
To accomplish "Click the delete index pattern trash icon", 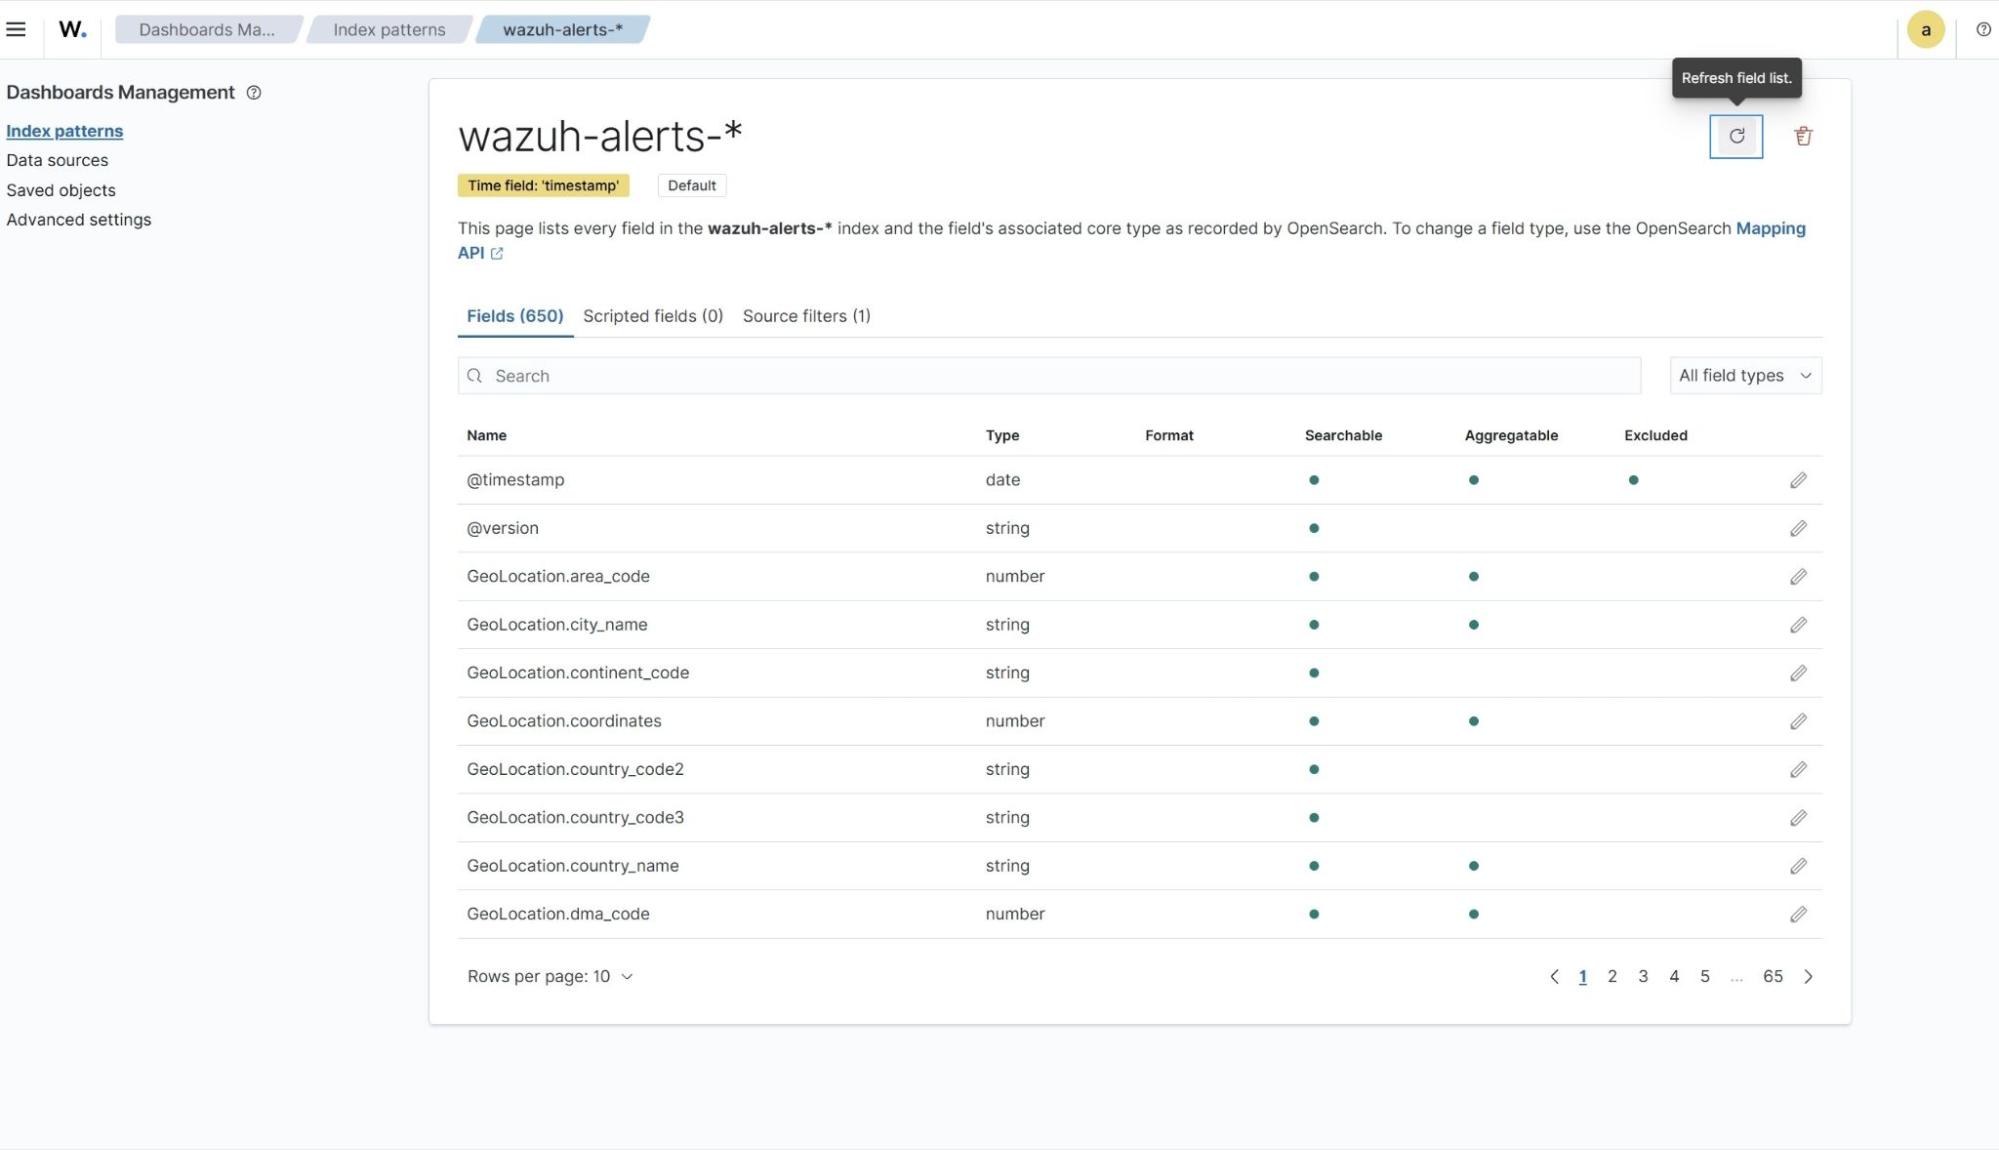I will click(1803, 136).
